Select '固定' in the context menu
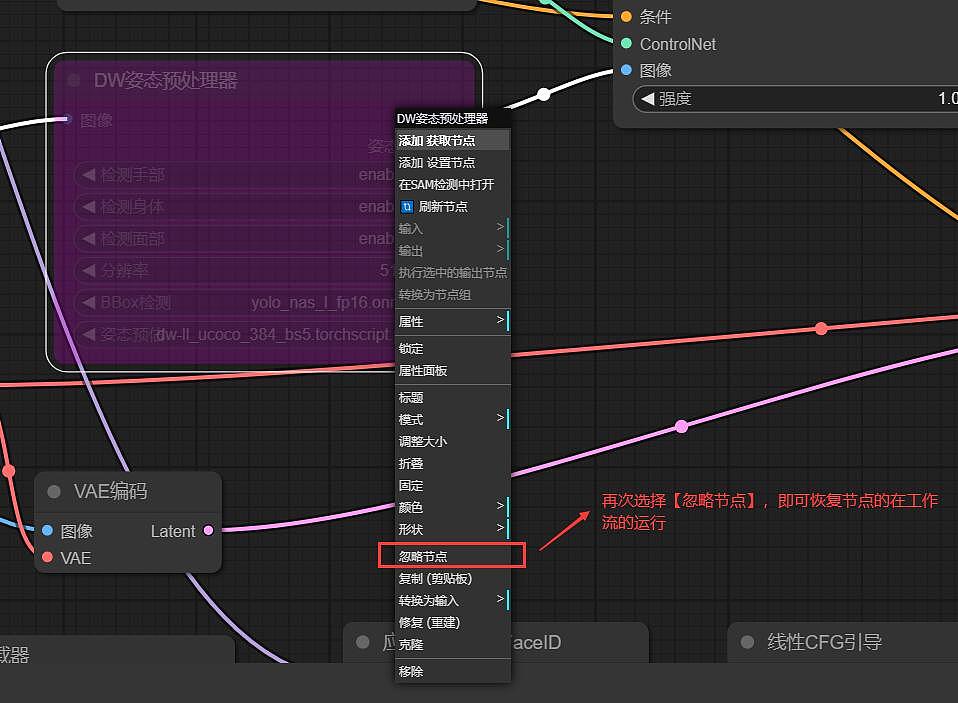The width and height of the screenshot is (958, 703). 452,485
